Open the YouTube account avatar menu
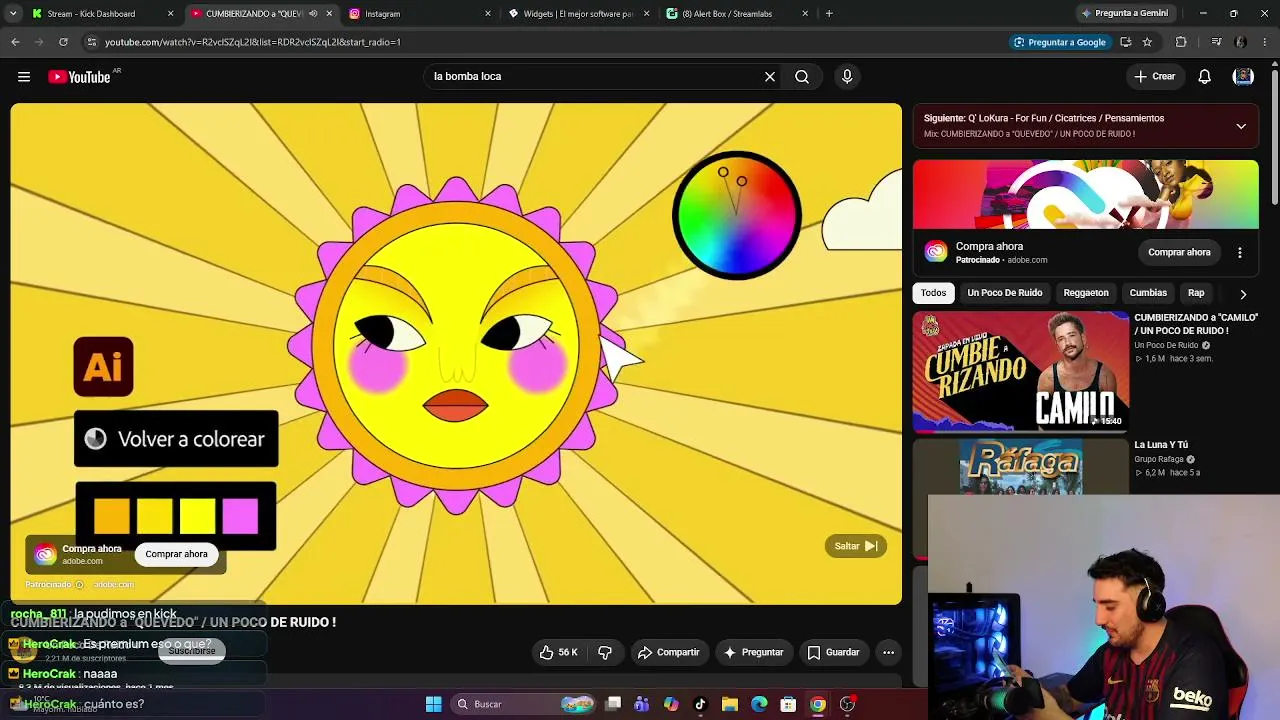Image resolution: width=1280 pixels, height=720 pixels. (x=1244, y=77)
